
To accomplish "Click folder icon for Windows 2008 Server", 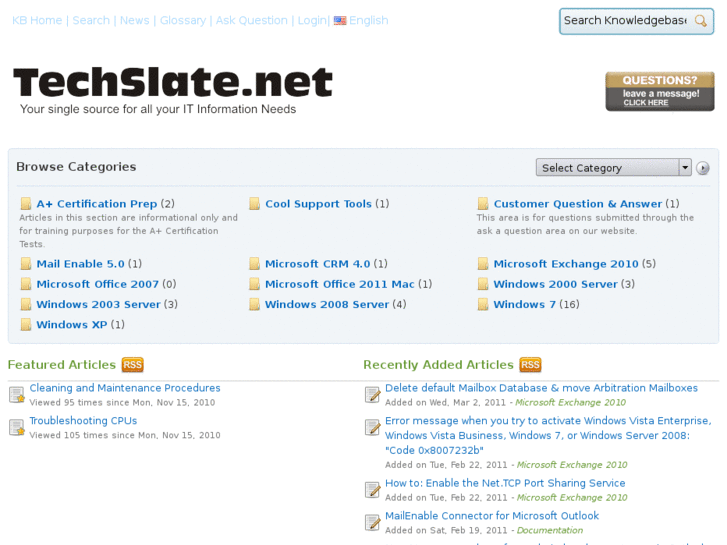I will pos(254,304).
